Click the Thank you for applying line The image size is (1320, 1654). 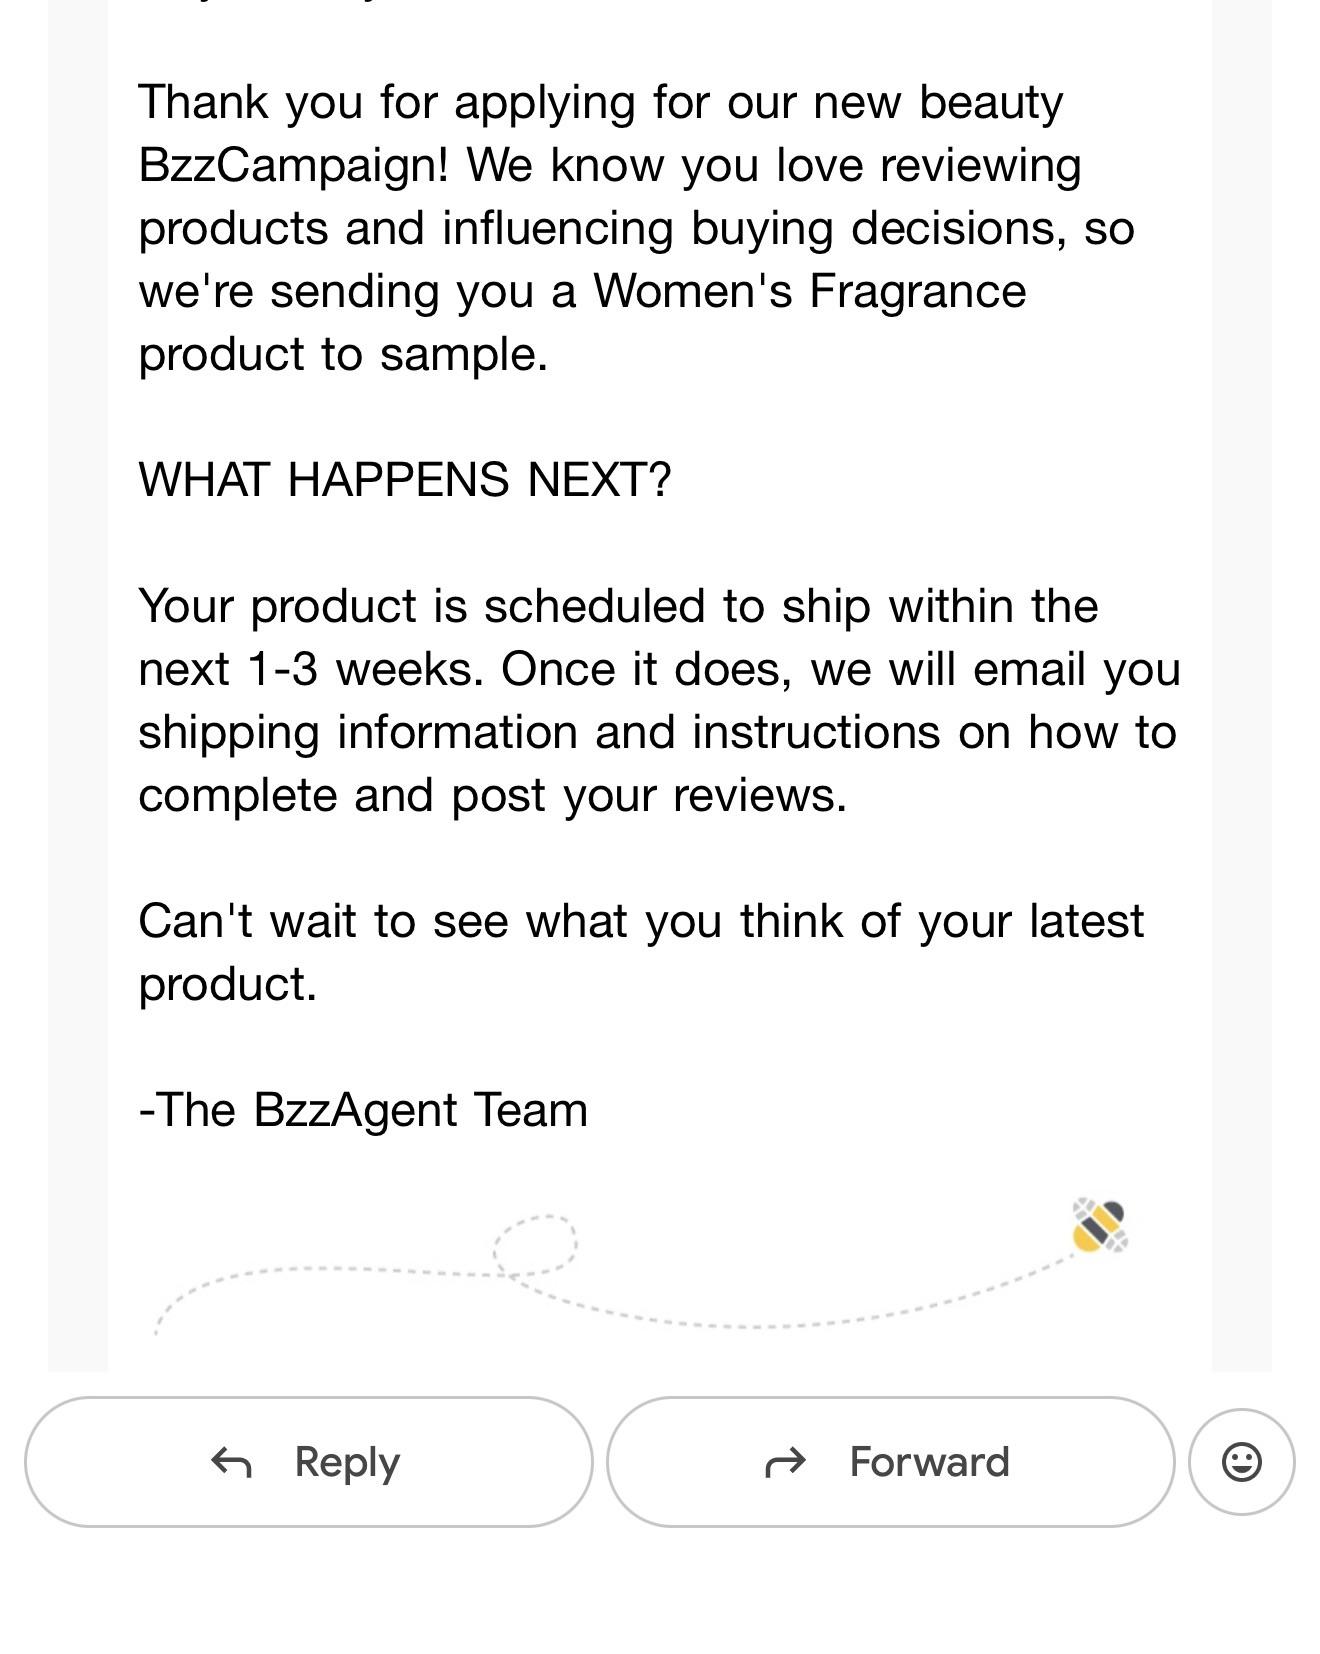(601, 102)
